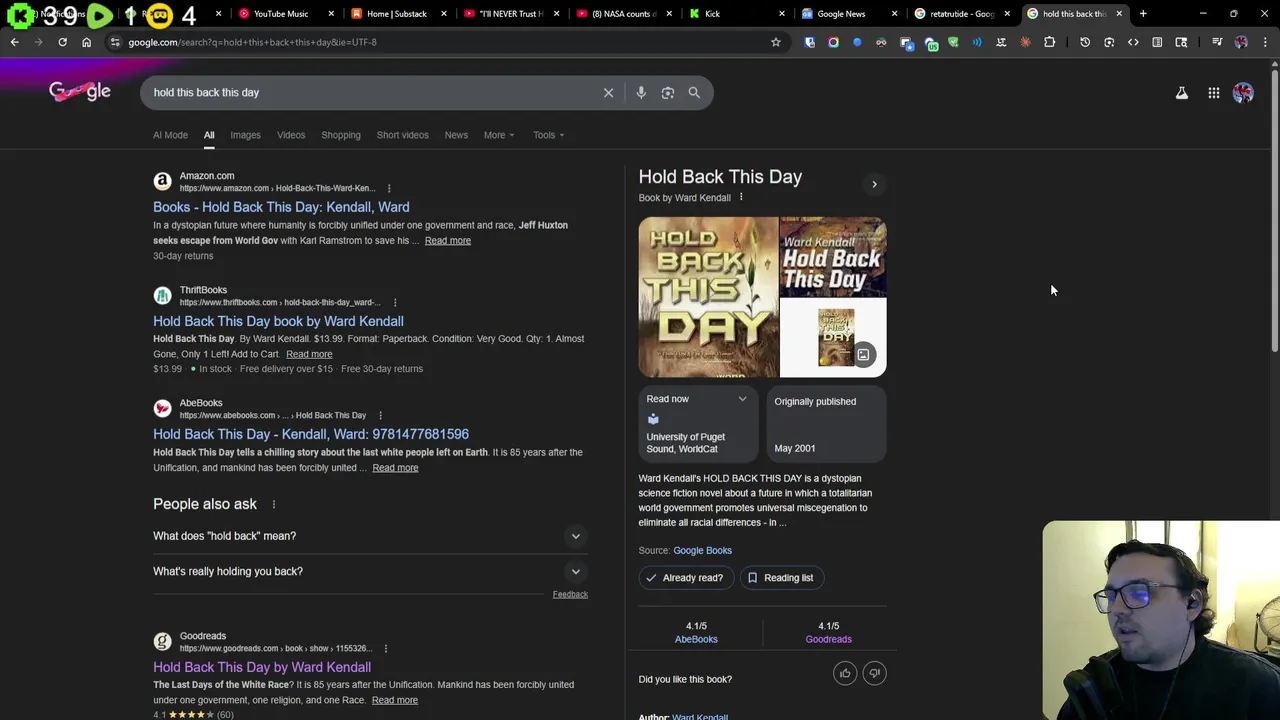Open the reading mode side panel icon
The height and width of the screenshot is (720, 1280).
[x=1157, y=42]
